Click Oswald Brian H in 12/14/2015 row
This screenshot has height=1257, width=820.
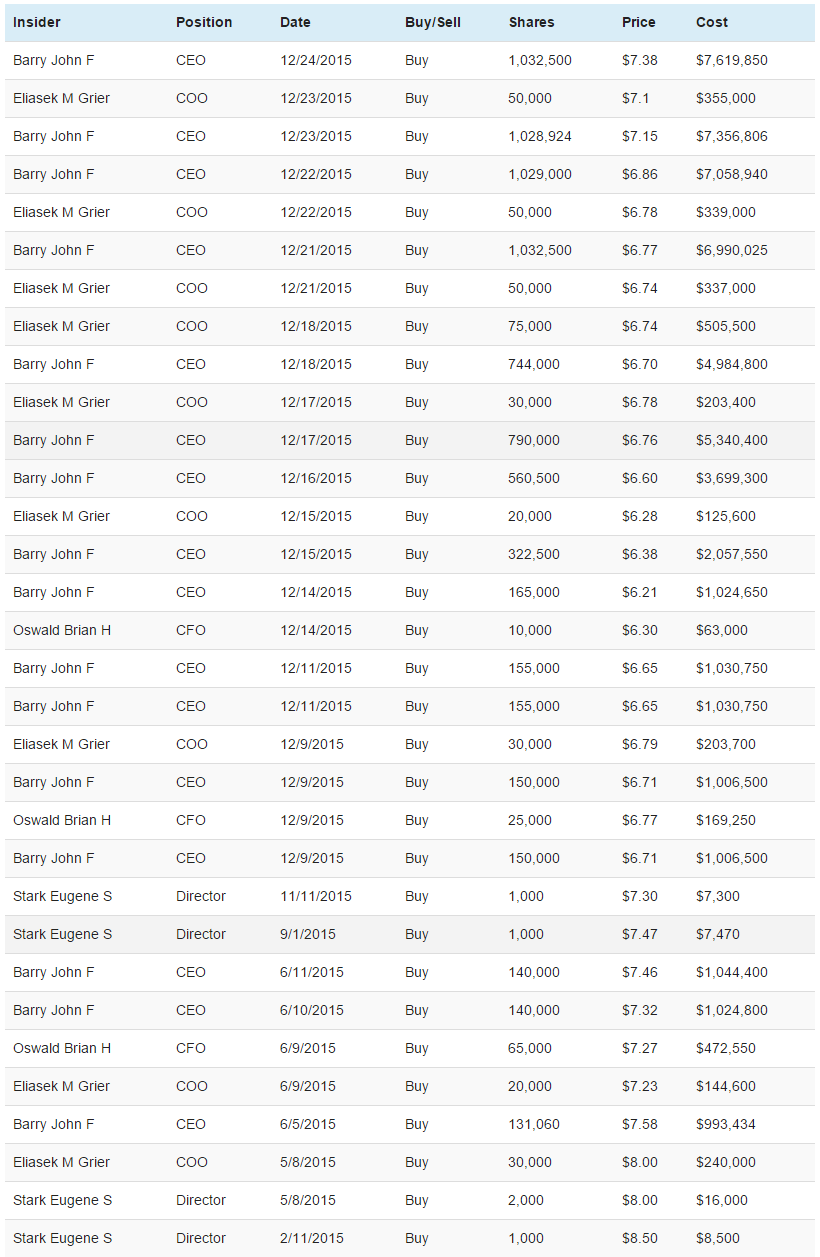[x=62, y=630]
